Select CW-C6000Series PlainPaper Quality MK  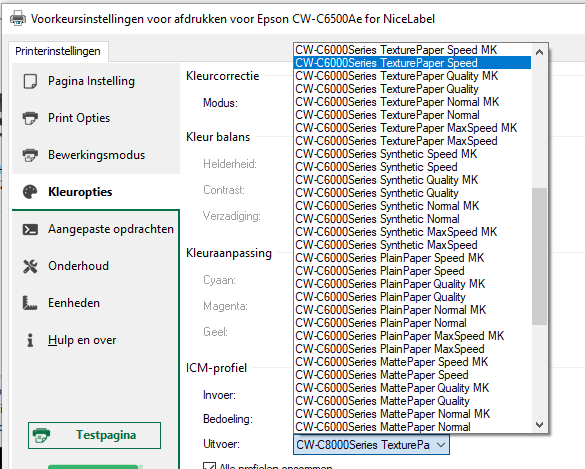[x=413, y=284]
